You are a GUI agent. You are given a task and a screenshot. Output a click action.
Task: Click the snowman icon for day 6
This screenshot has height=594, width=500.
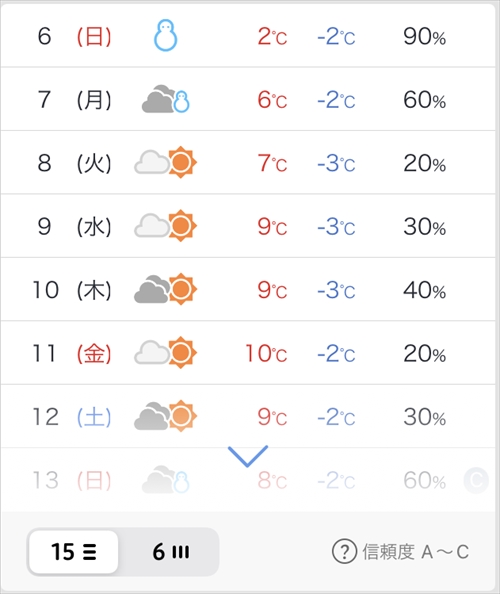pos(166,36)
